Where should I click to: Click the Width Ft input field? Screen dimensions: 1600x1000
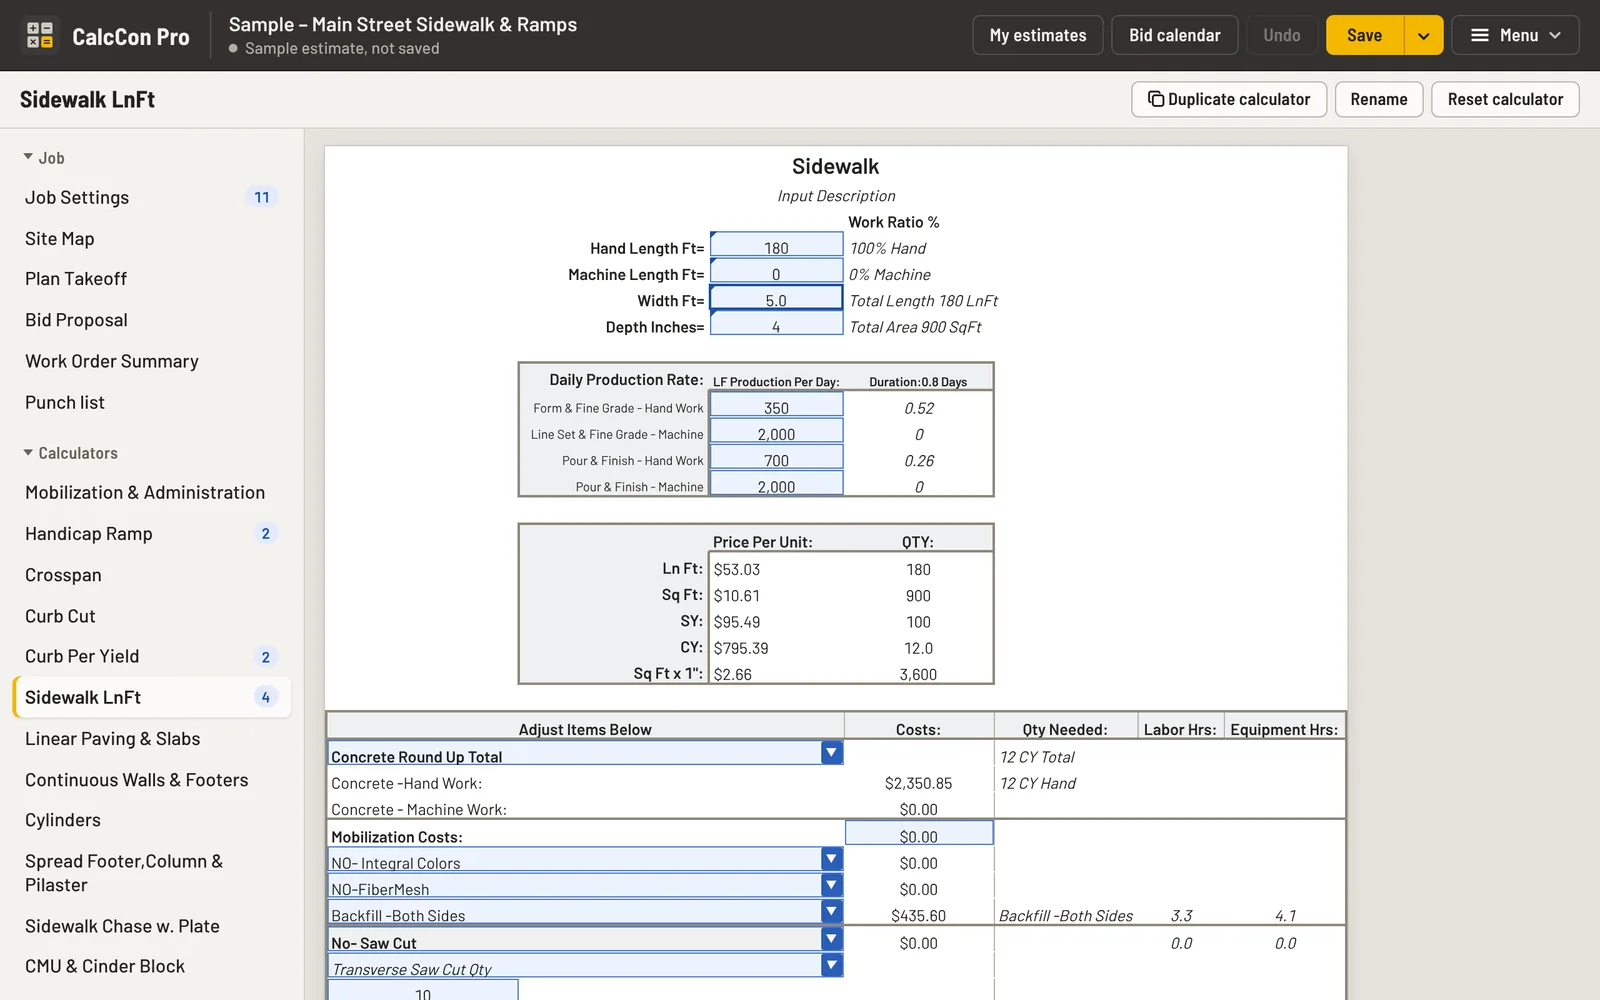pos(776,298)
